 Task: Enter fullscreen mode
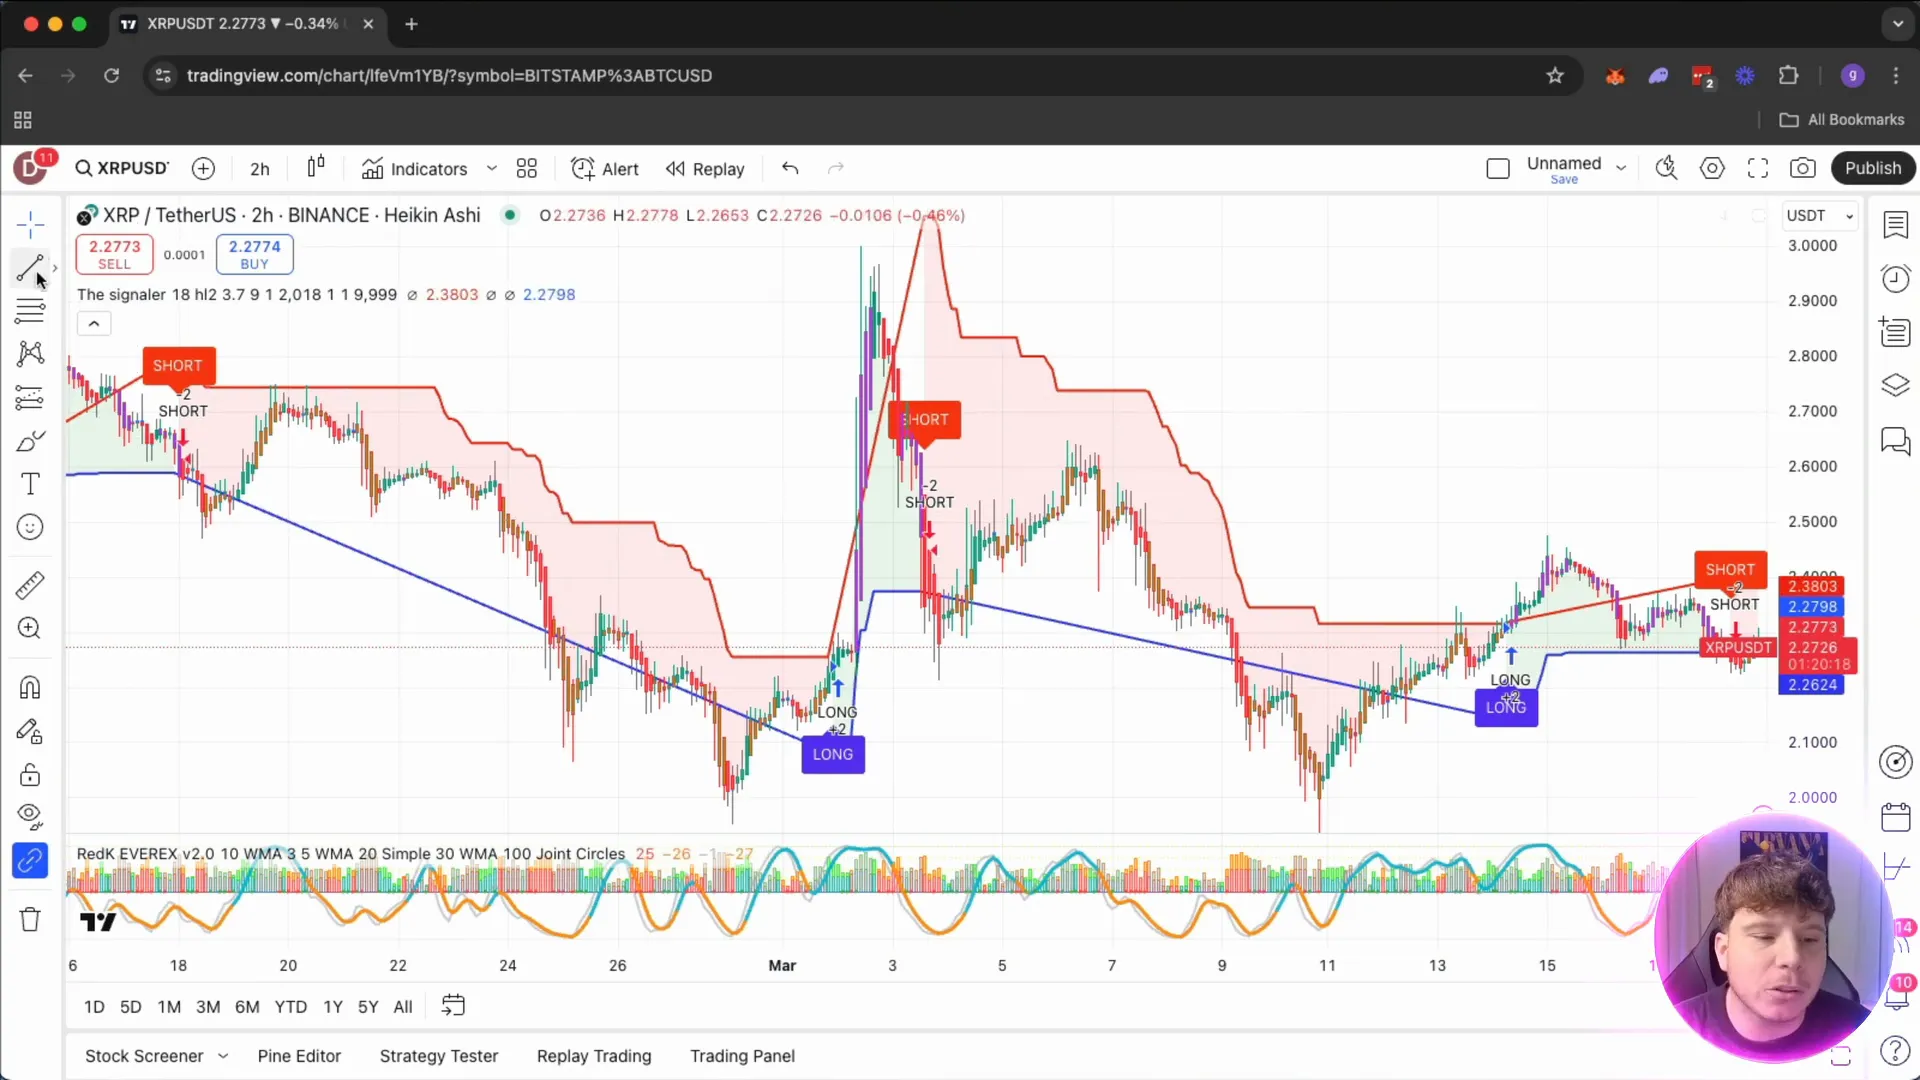(1758, 168)
